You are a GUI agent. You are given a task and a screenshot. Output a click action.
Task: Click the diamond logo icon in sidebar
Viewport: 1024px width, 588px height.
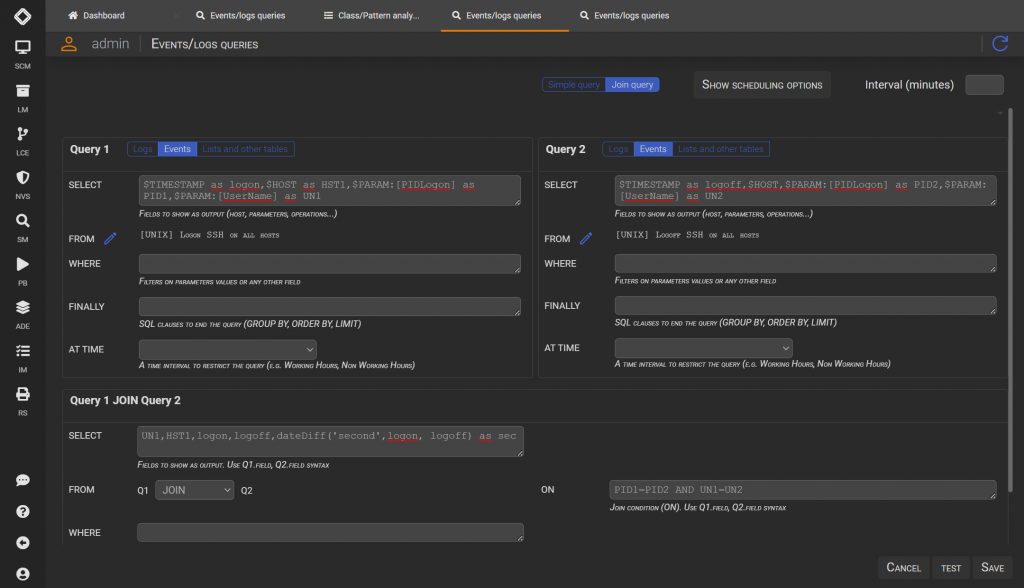pyautogui.click(x=22, y=16)
